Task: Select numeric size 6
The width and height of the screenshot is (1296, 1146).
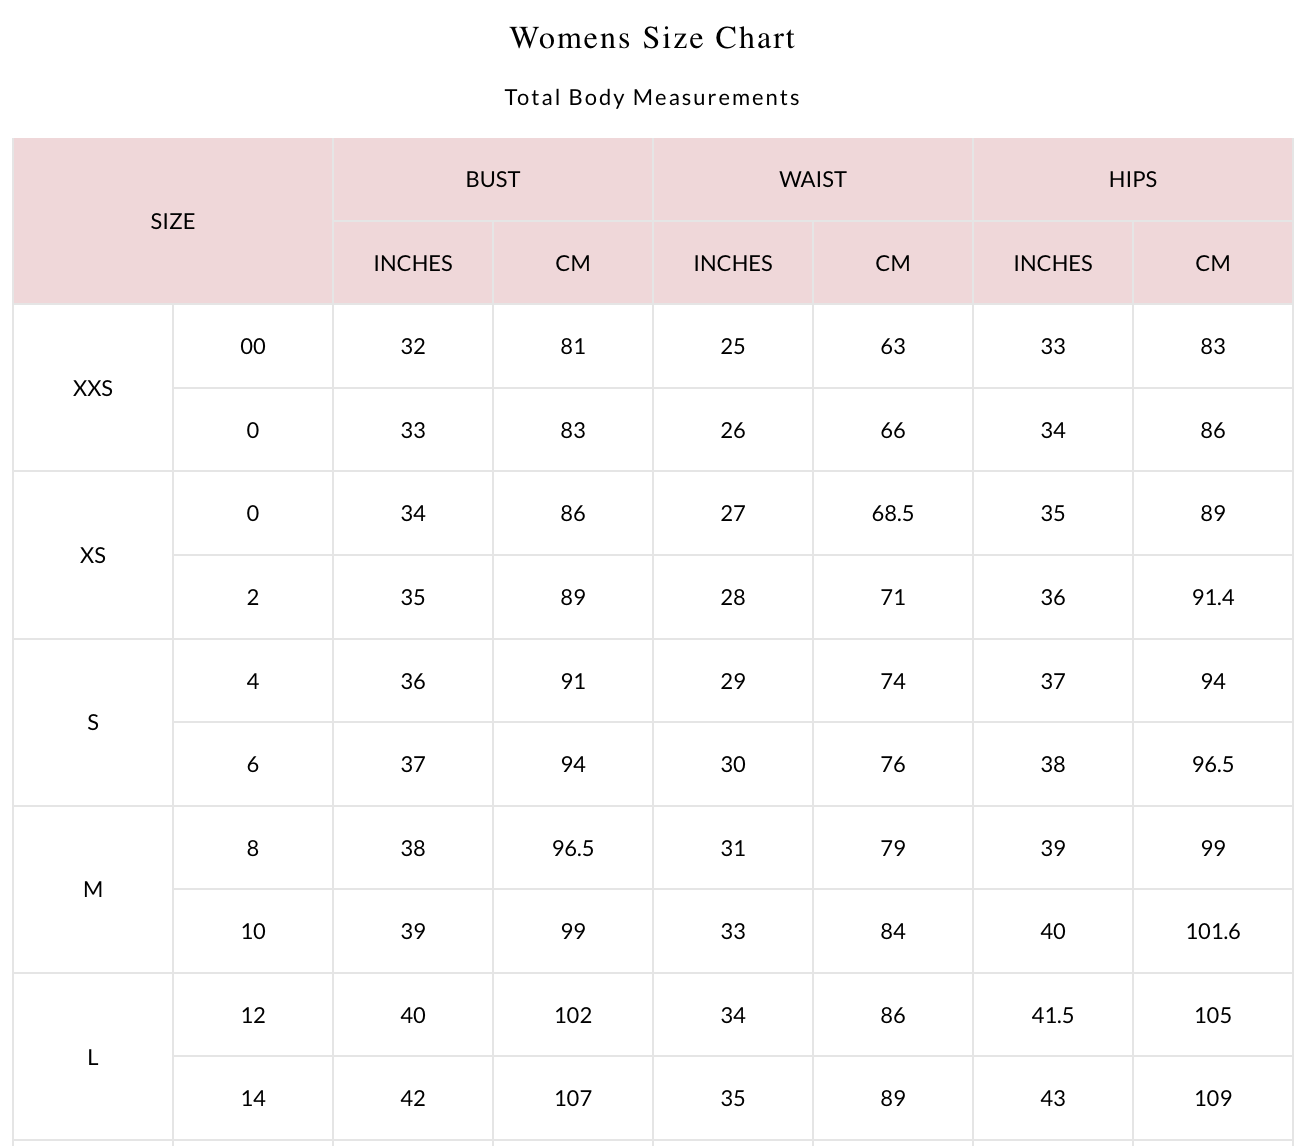Action: [x=253, y=764]
